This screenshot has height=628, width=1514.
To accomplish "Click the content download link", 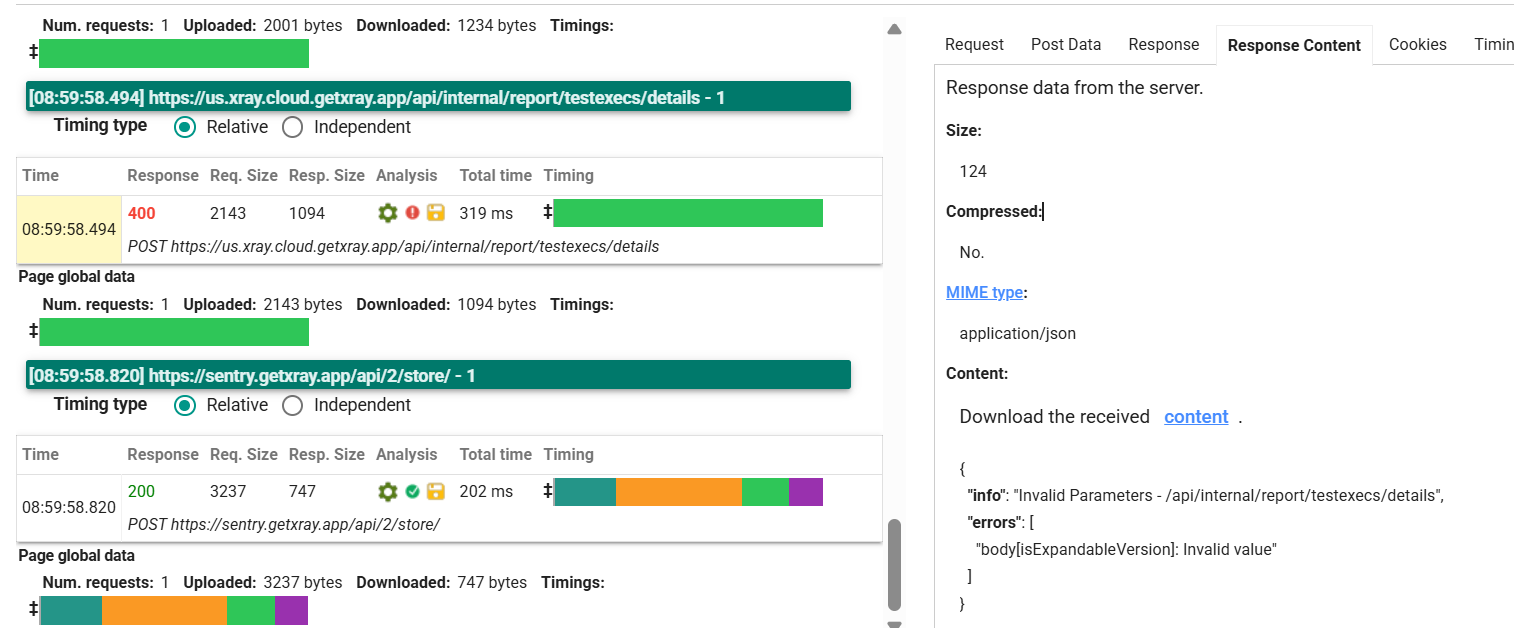I will pos(1196,417).
